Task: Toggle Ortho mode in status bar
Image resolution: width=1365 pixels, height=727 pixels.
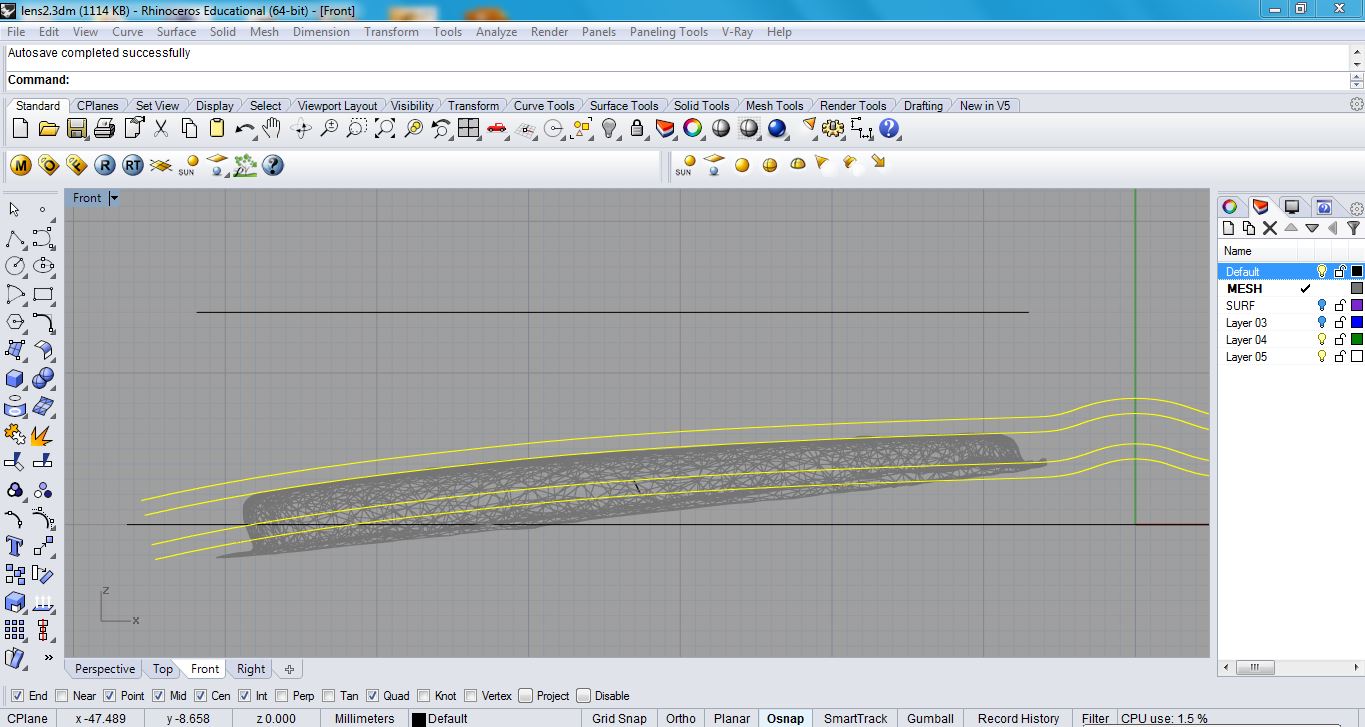Action: tap(681, 718)
